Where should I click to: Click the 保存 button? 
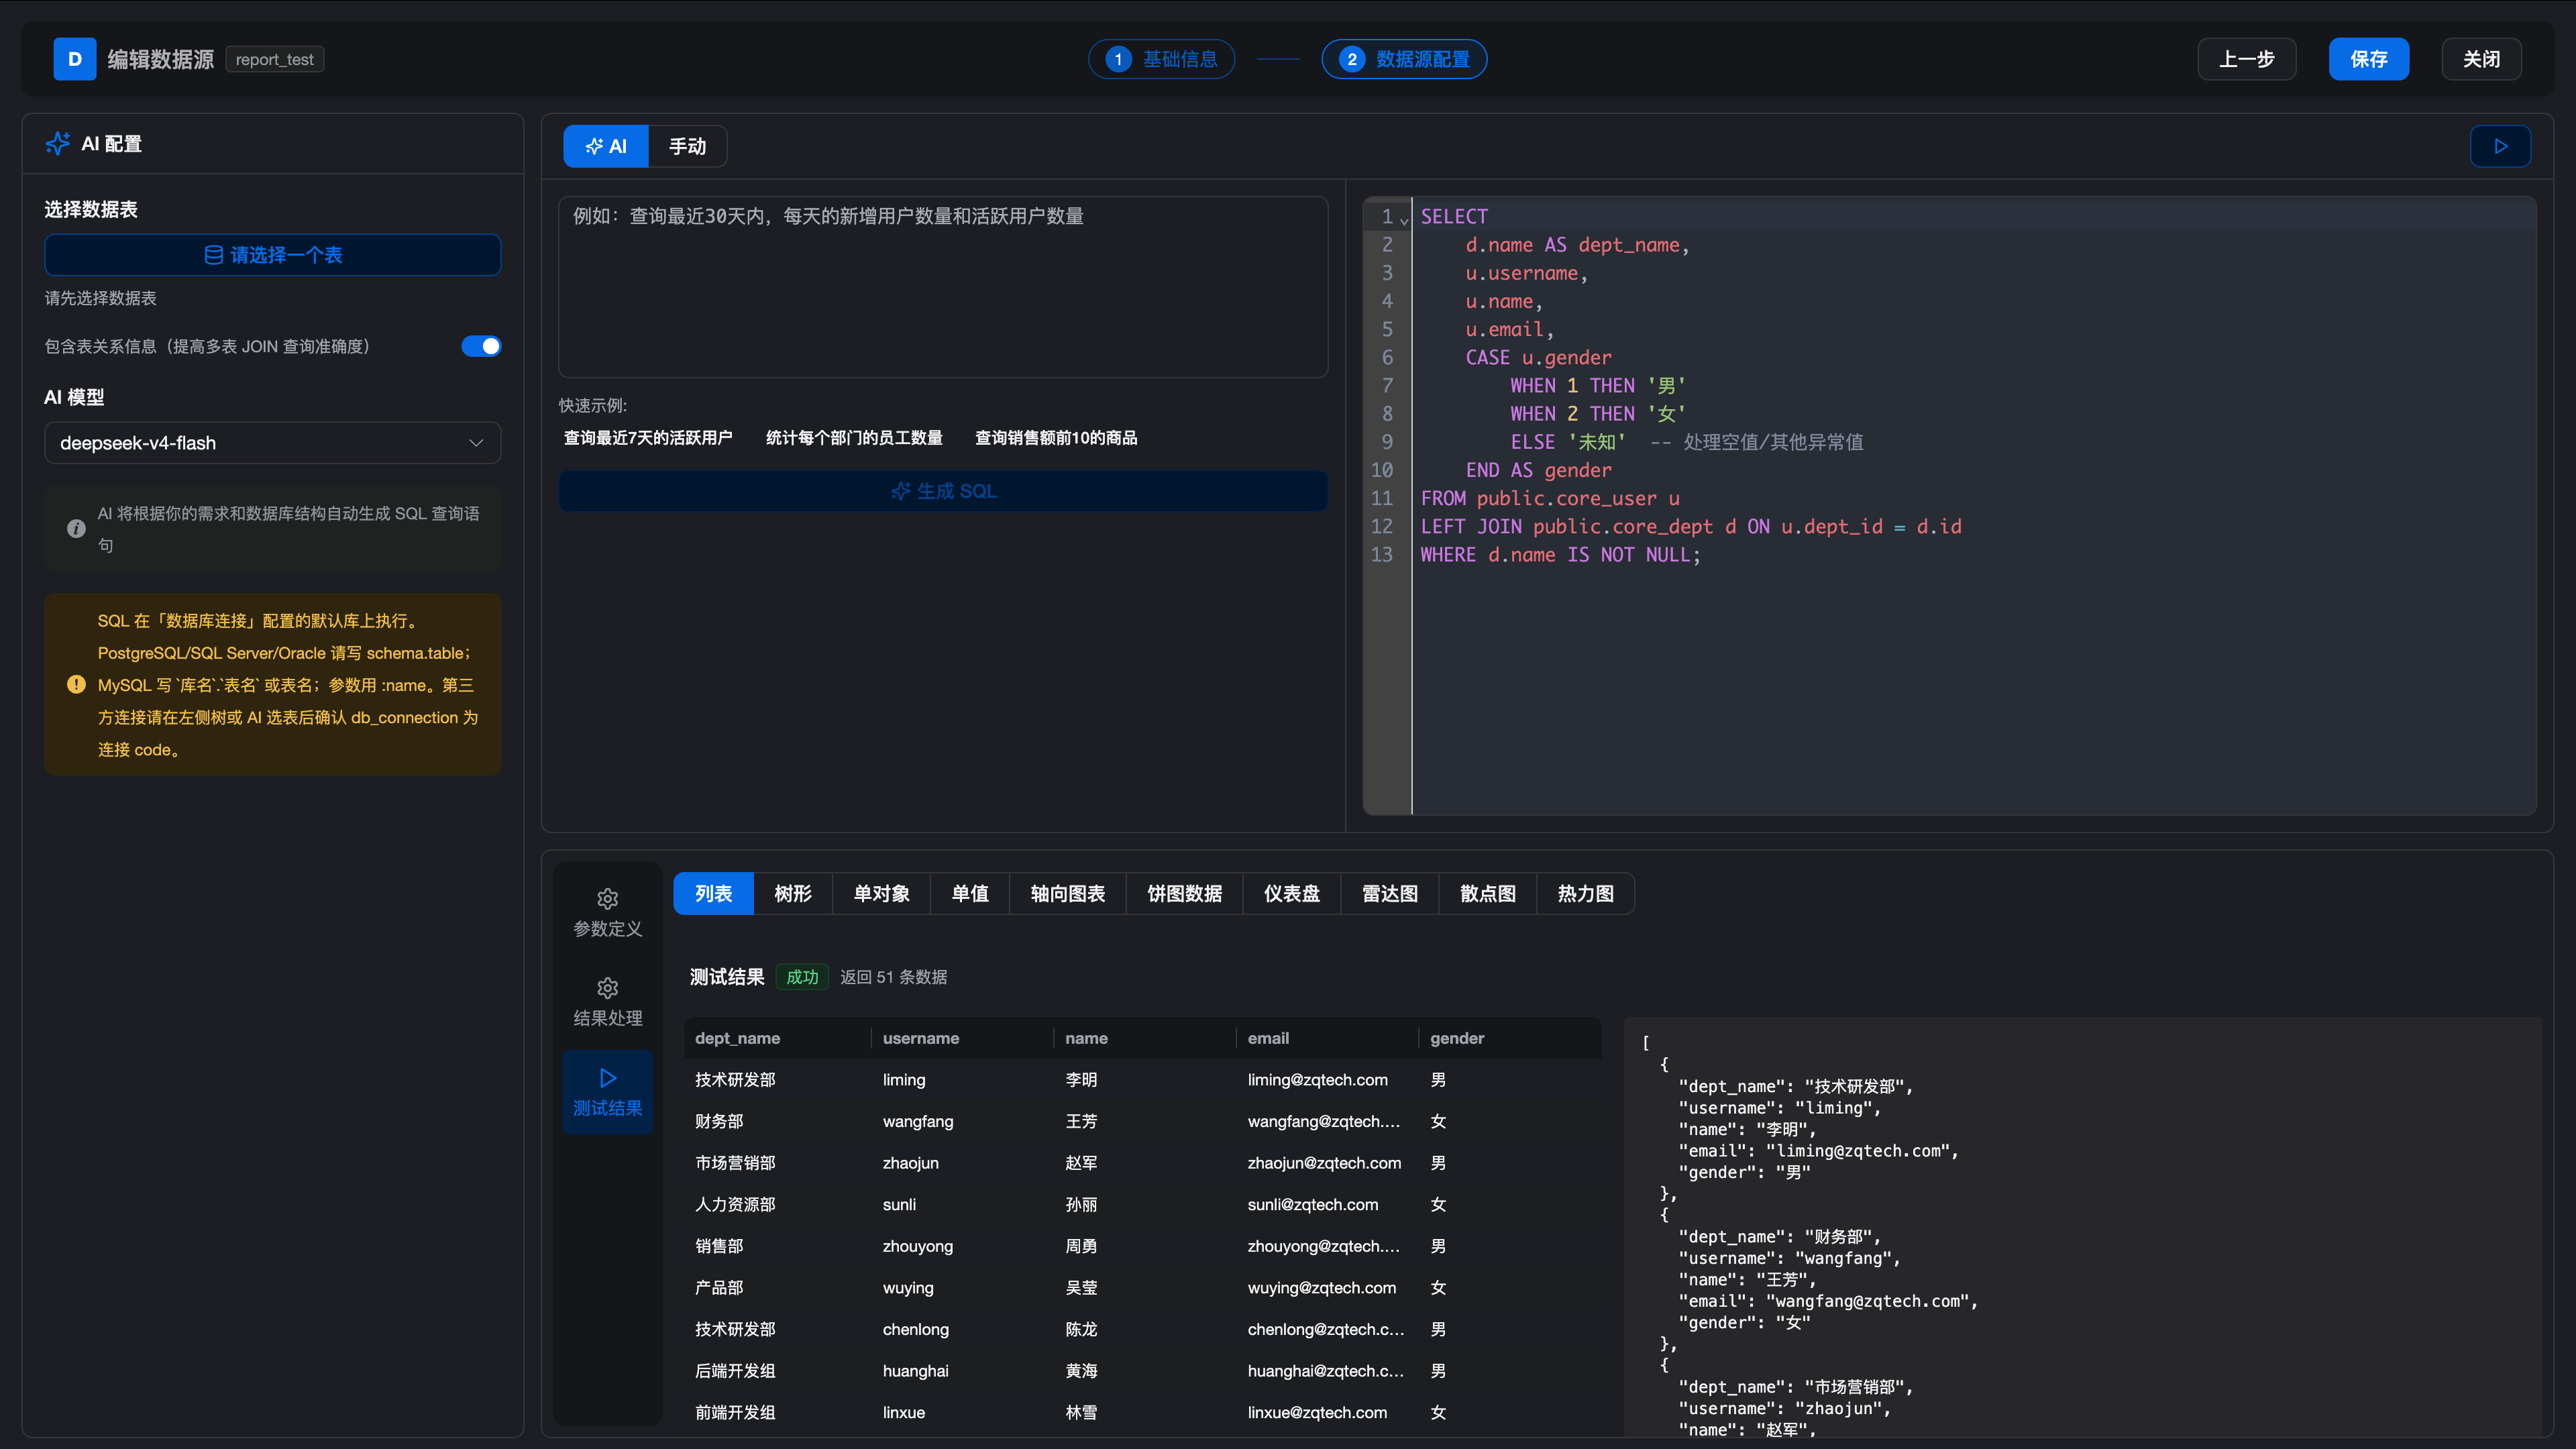coord(2369,59)
